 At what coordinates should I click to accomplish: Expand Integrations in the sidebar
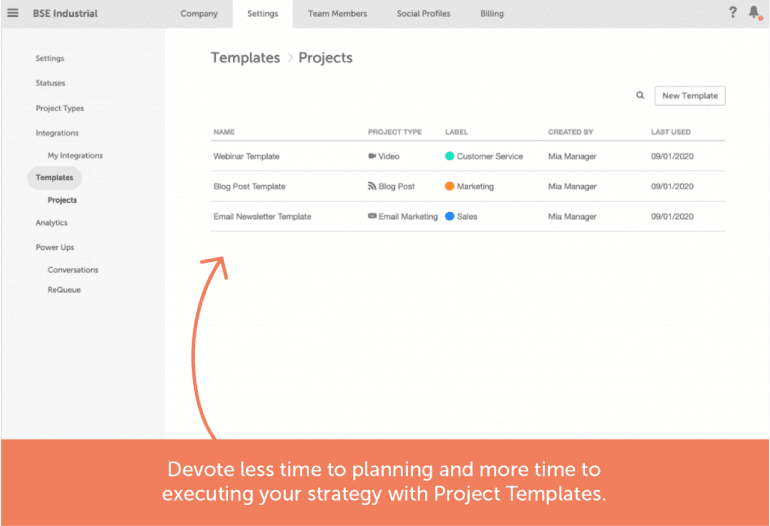[57, 133]
